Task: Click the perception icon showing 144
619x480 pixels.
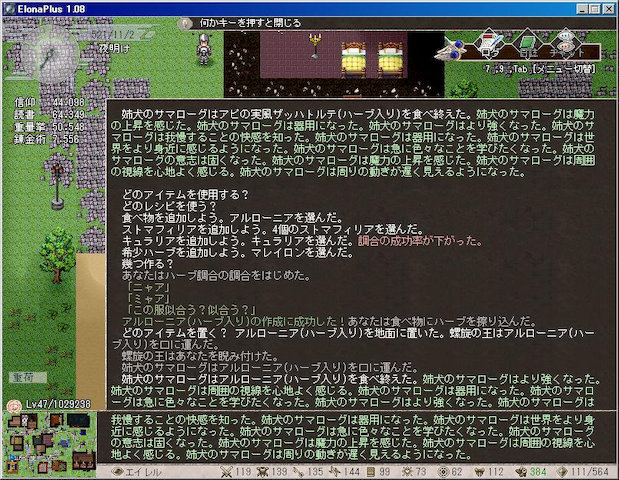Action: click(335, 472)
